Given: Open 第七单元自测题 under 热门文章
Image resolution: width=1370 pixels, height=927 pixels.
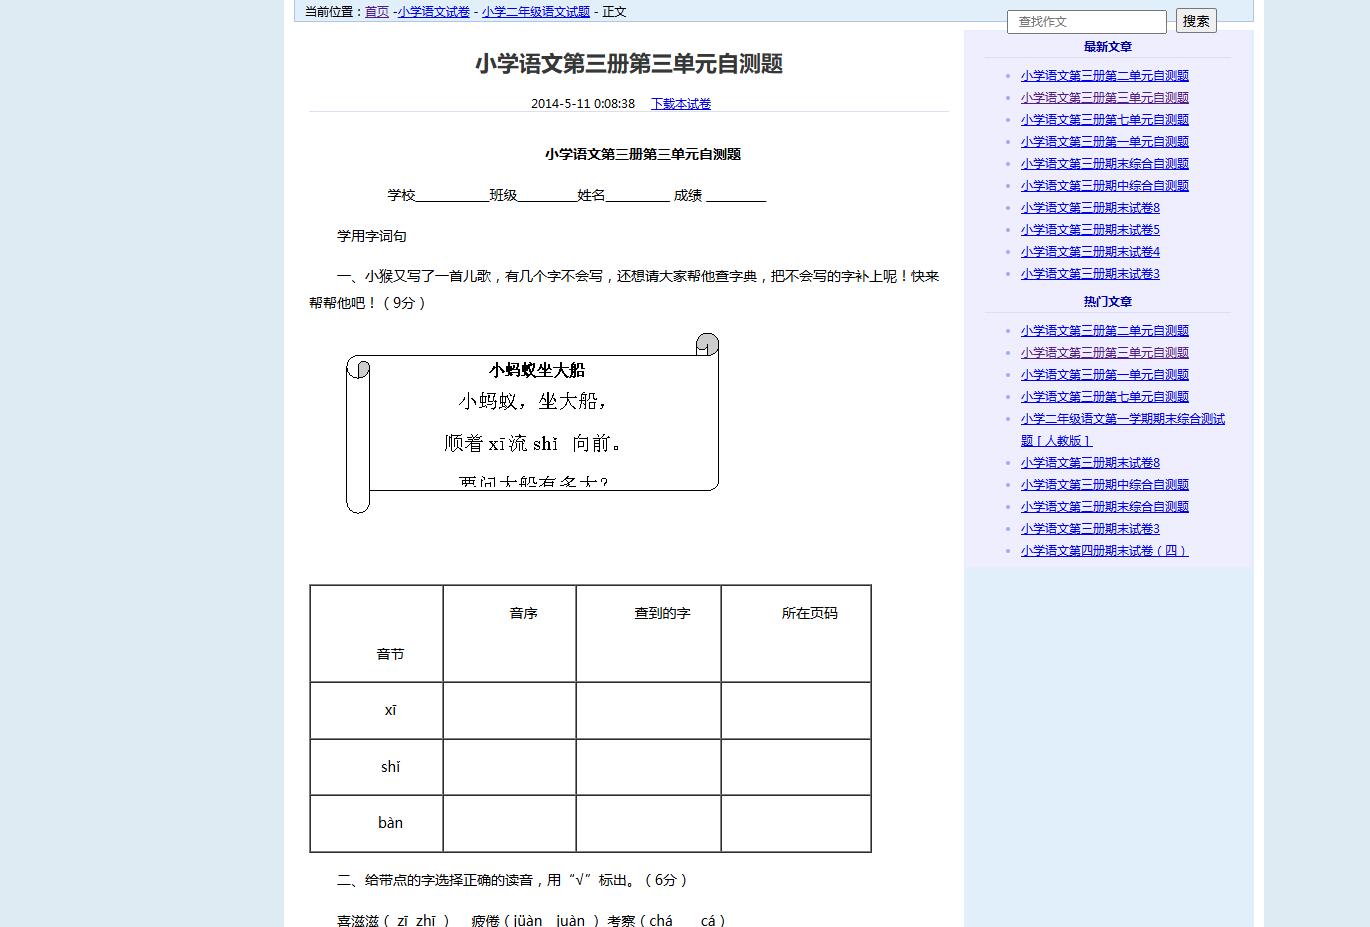Looking at the screenshot, I should pos(1105,397).
